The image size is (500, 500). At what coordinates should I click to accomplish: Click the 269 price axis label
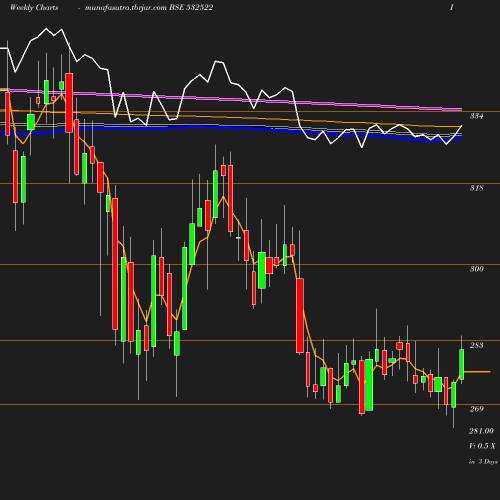coord(476,409)
